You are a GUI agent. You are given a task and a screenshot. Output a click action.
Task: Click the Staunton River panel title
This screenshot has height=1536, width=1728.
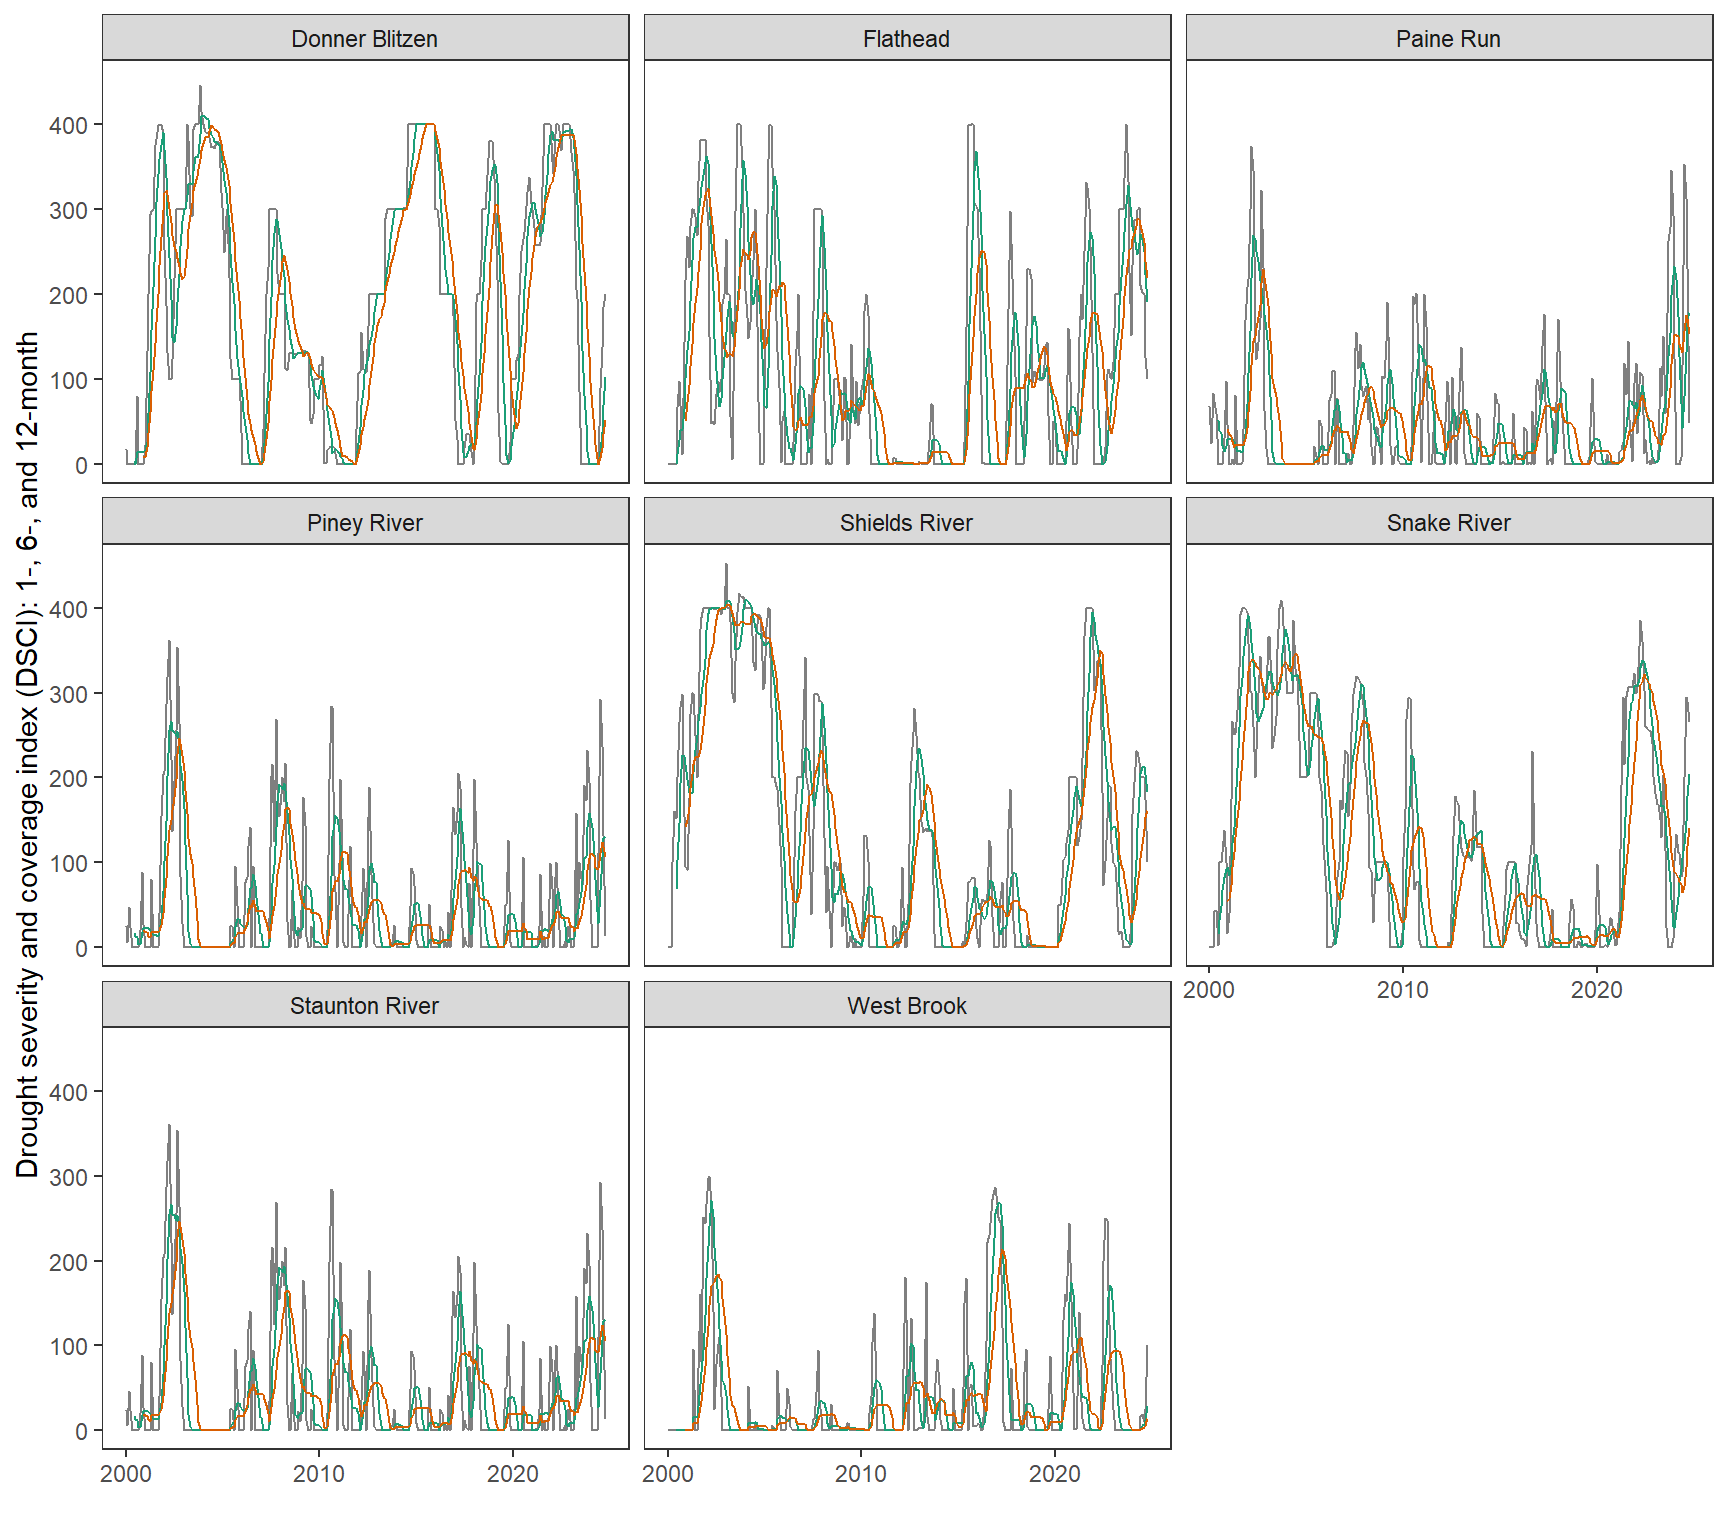(x=365, y=1006)
